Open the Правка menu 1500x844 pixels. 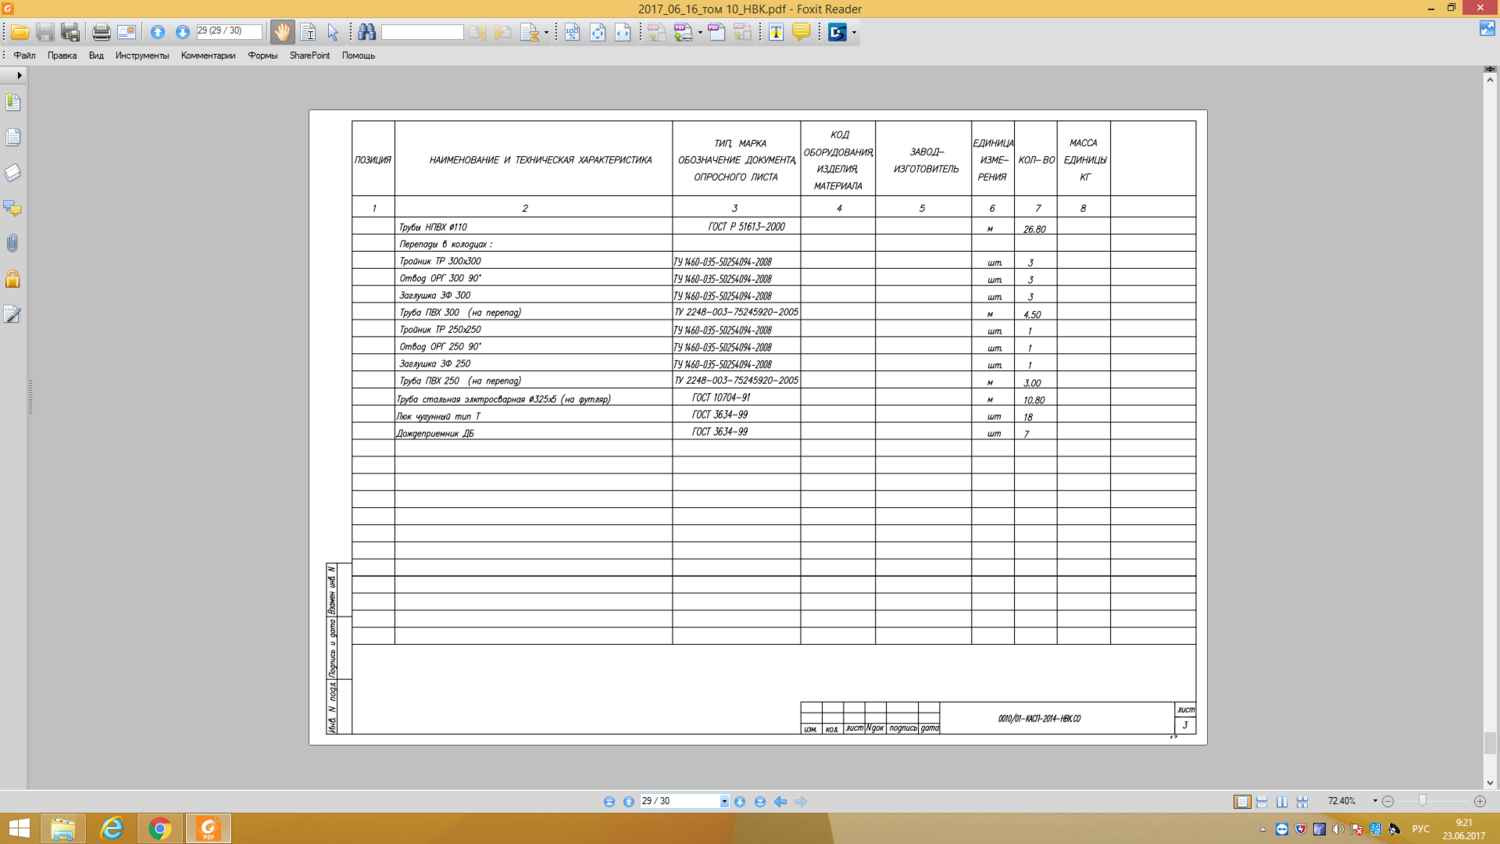pyautogui.click(x=62, y=56)
